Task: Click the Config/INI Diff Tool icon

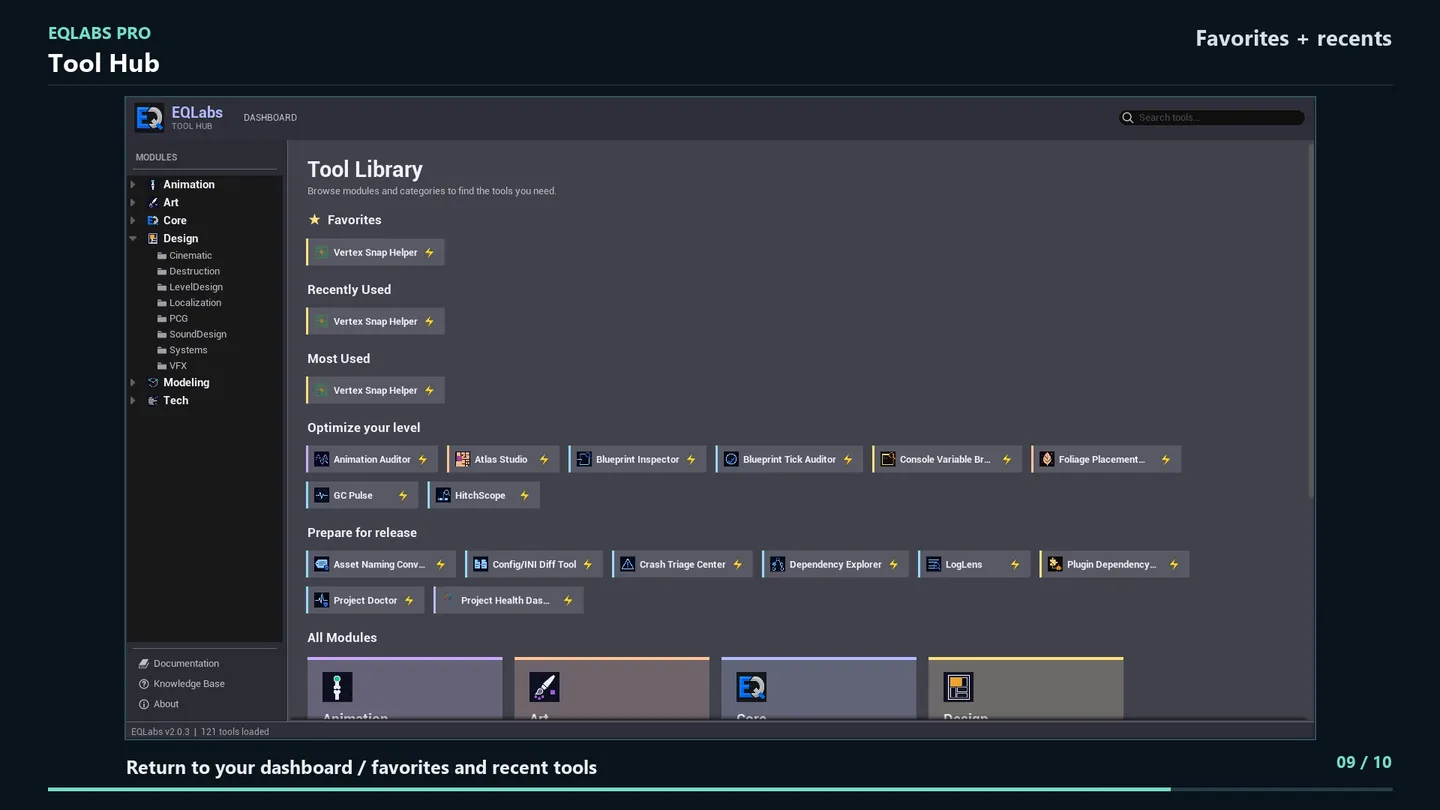Action: 480,564
